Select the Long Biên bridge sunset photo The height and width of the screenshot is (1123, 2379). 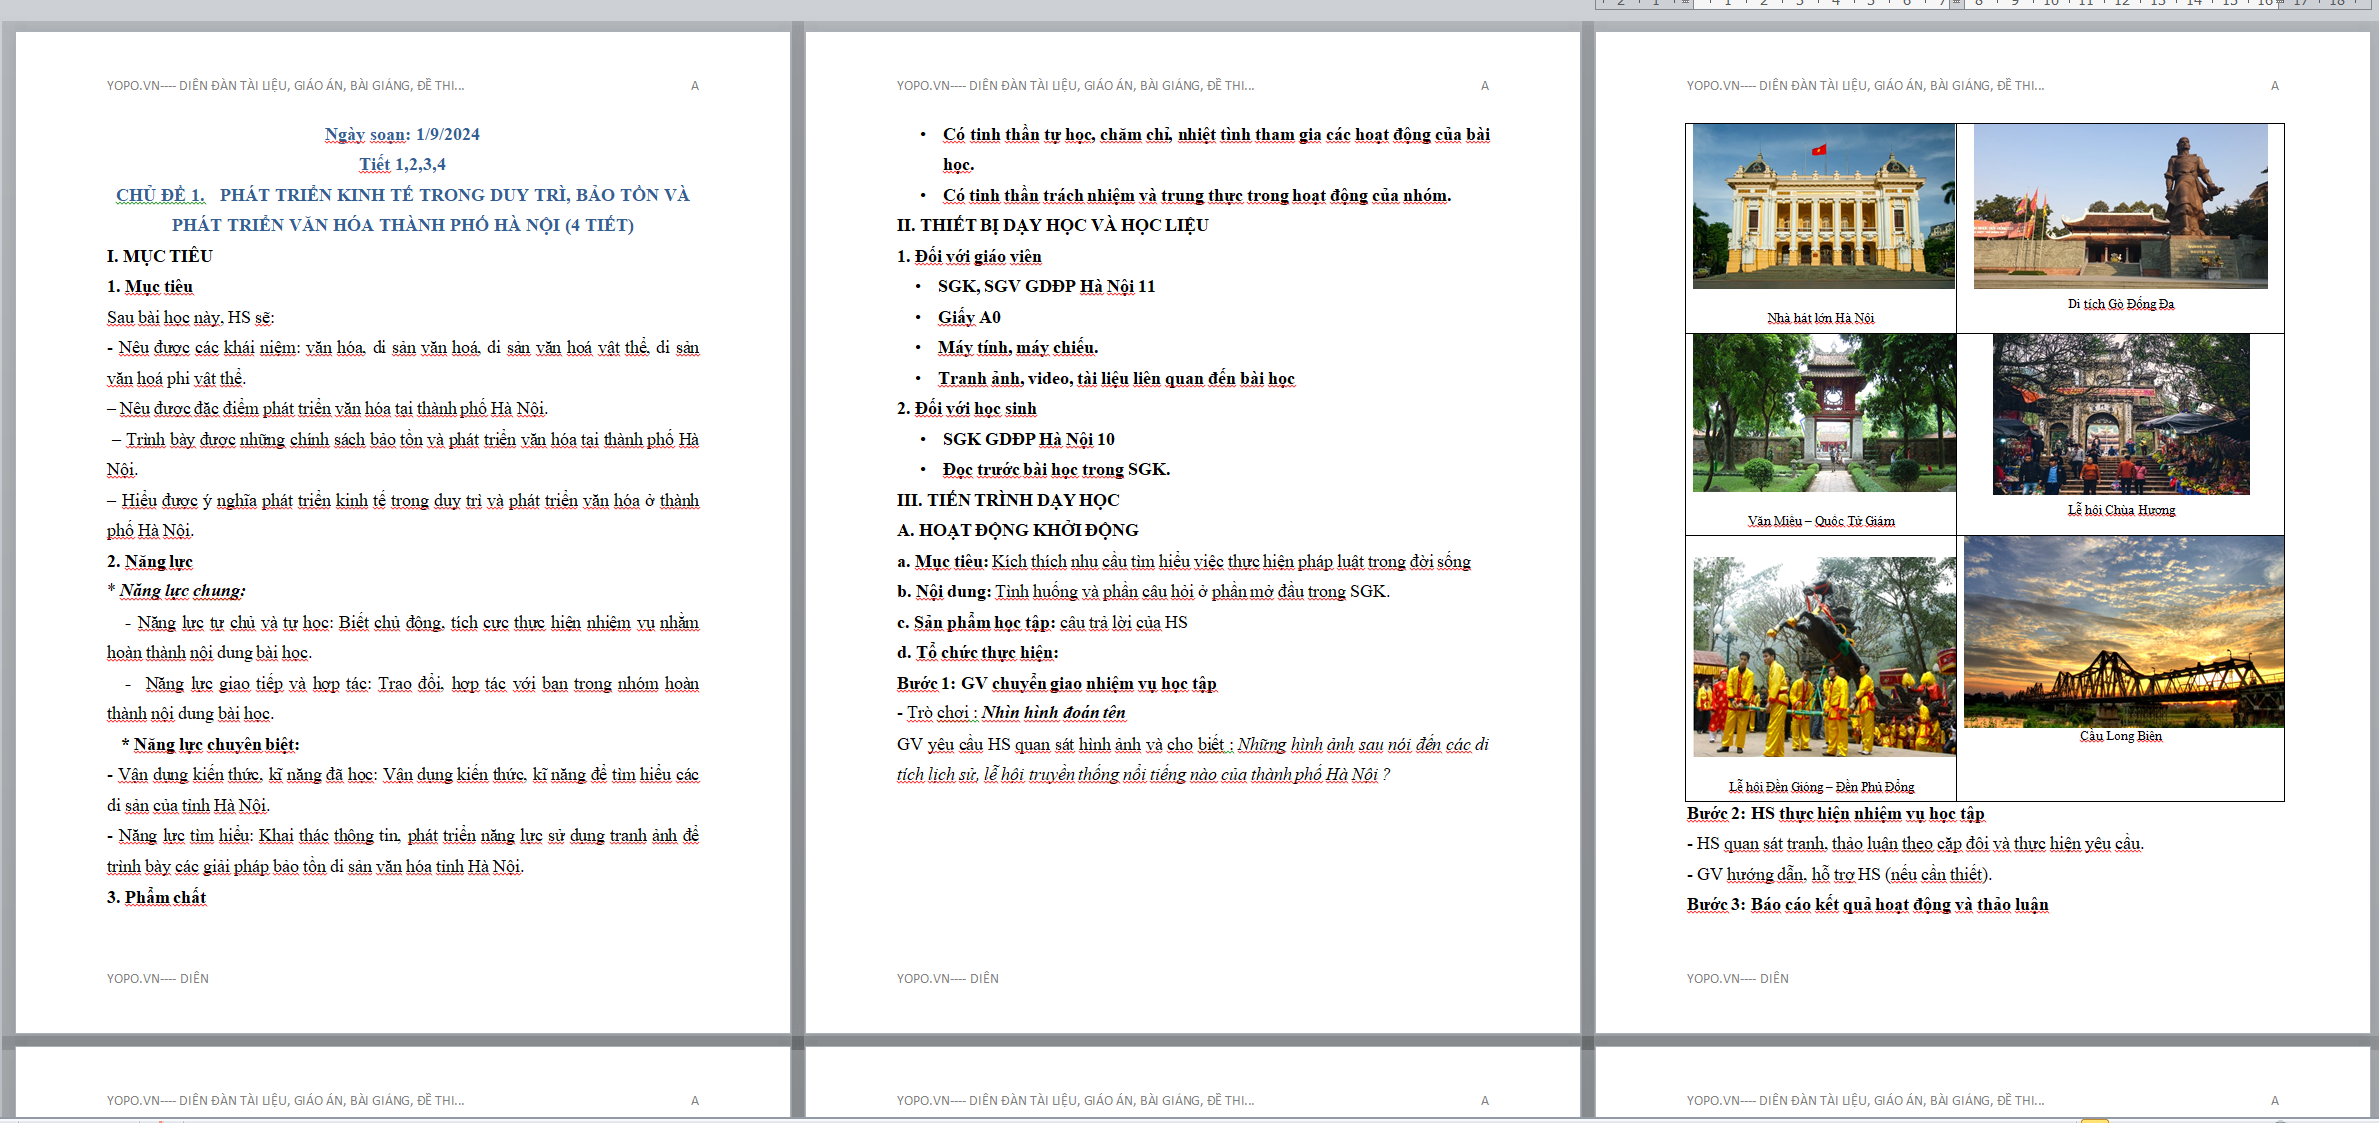pyautogui.click(x=2123, y=632)
